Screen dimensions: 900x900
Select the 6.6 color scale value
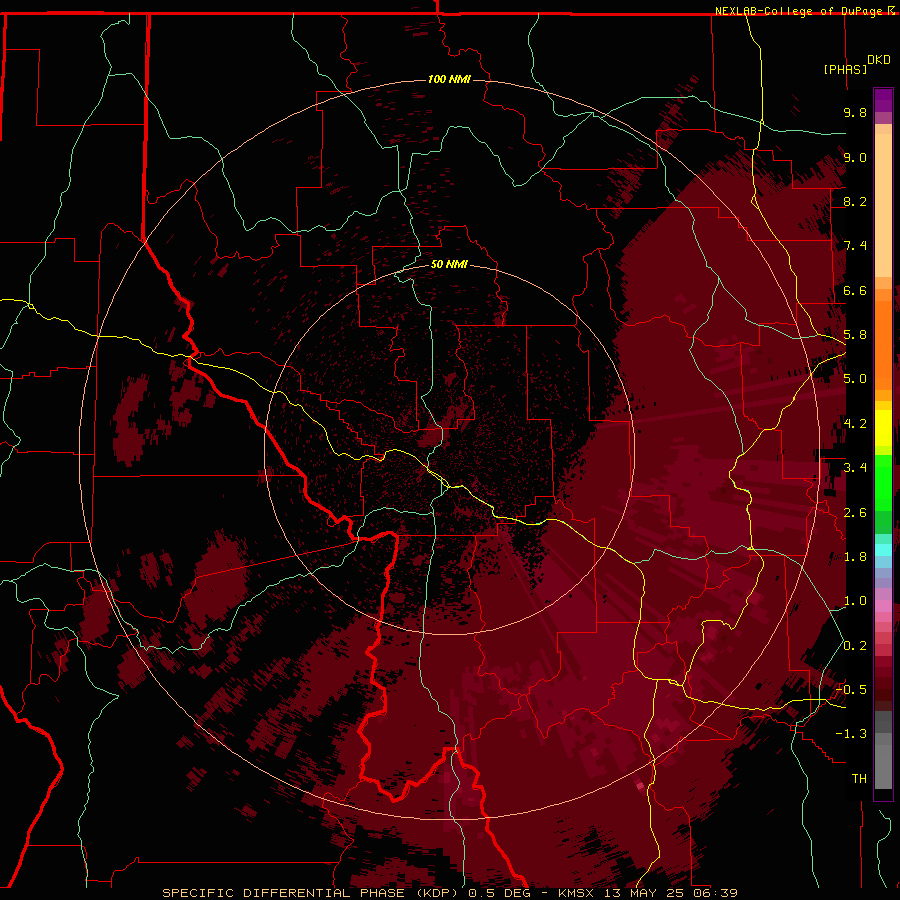coord(855,290)
